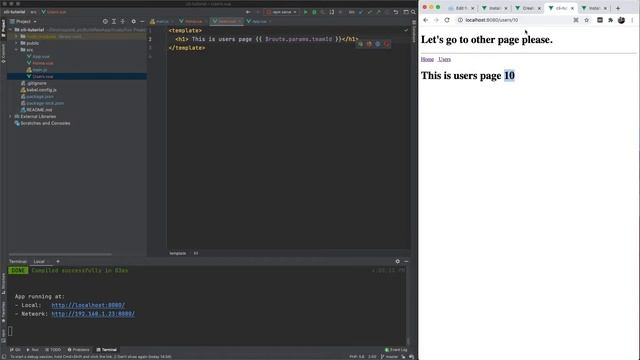Hide the Terminal panel with the minus icon
Viewport: 640px width, 360px height.
[x=406, y=262]
